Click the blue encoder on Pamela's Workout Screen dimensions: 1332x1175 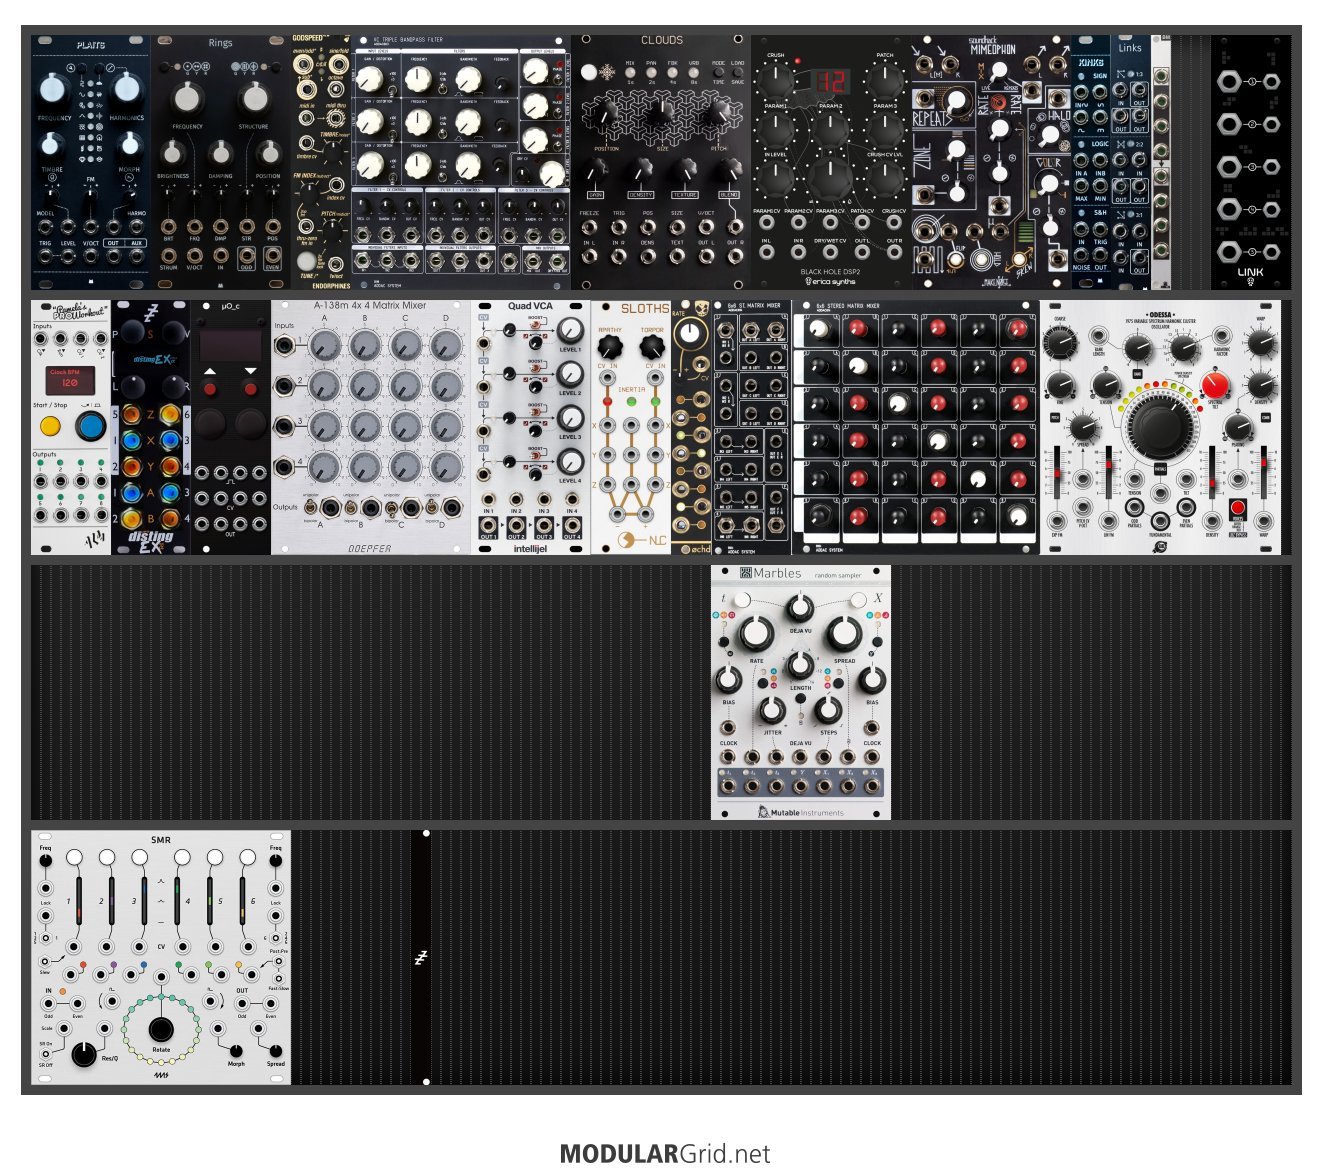pos(90,427)
